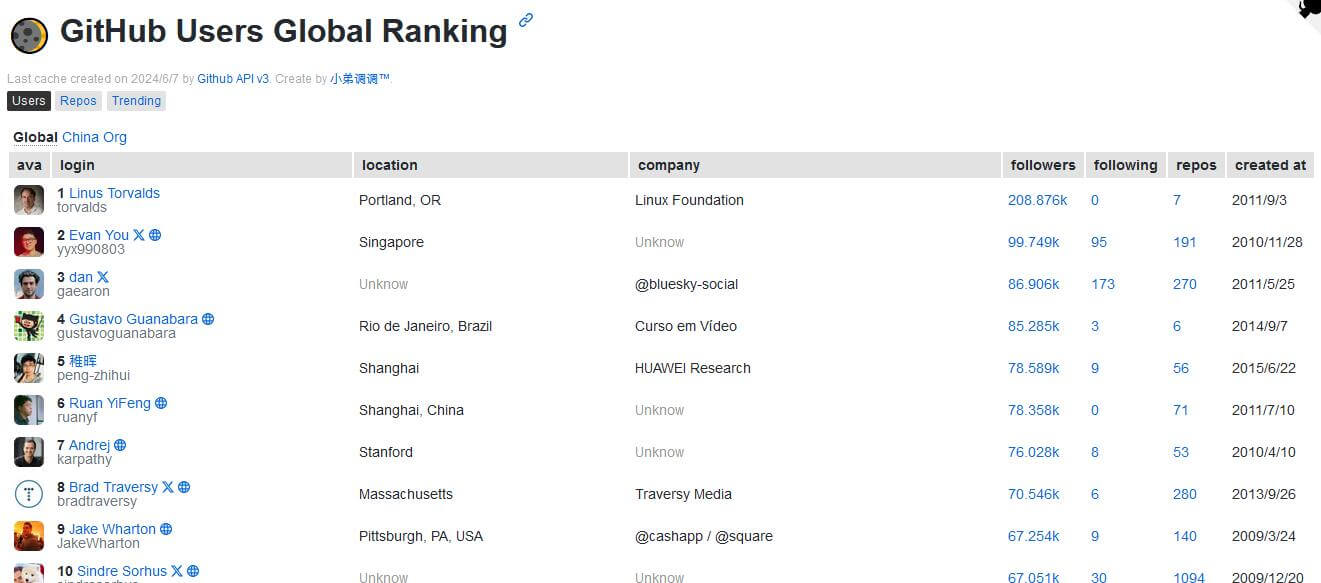Screen dimensions: 1321x583
Task: Open Gustavo Guanabara's globe website icon
Action: coord(208,319)
